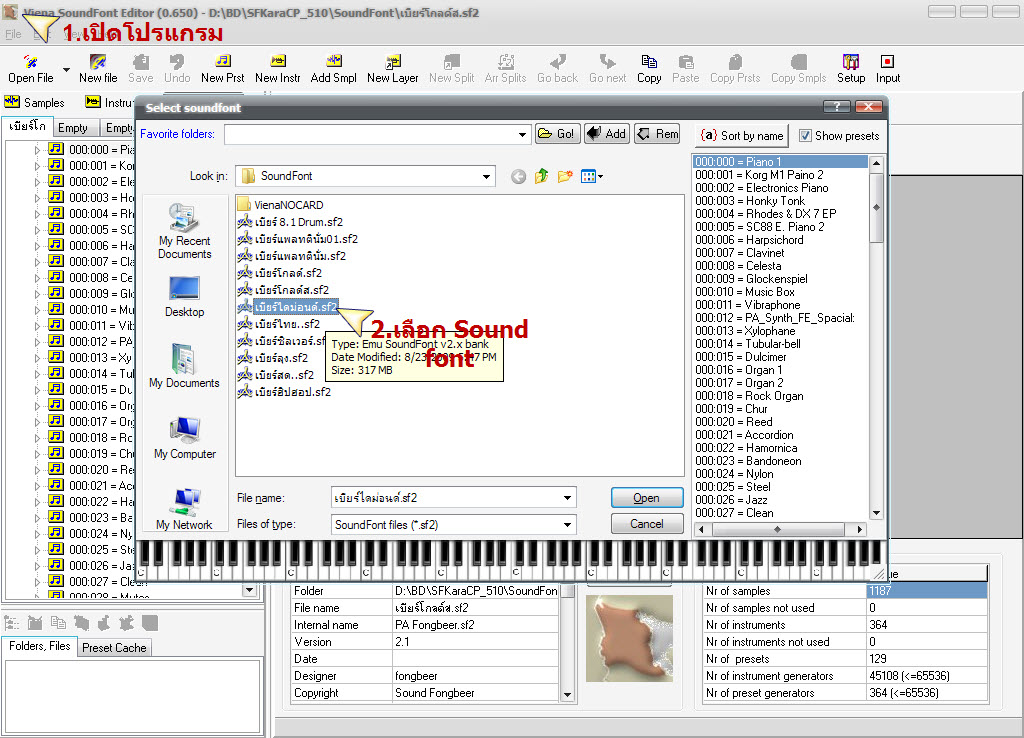Switch to the Samples view

(x=35, y=103)
